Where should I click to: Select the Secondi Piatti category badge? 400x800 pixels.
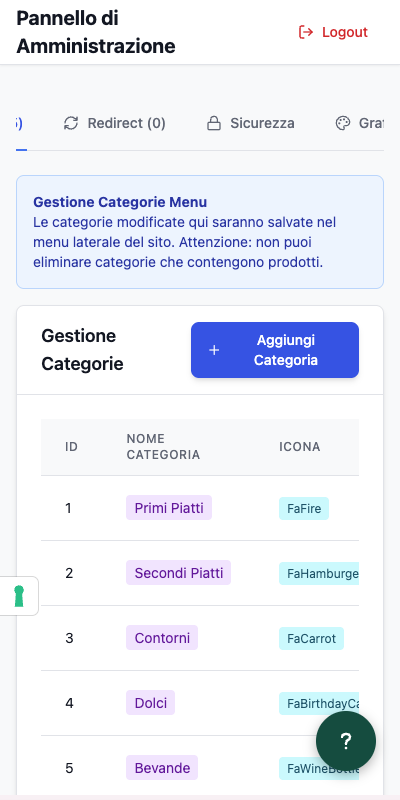(179, 572)
